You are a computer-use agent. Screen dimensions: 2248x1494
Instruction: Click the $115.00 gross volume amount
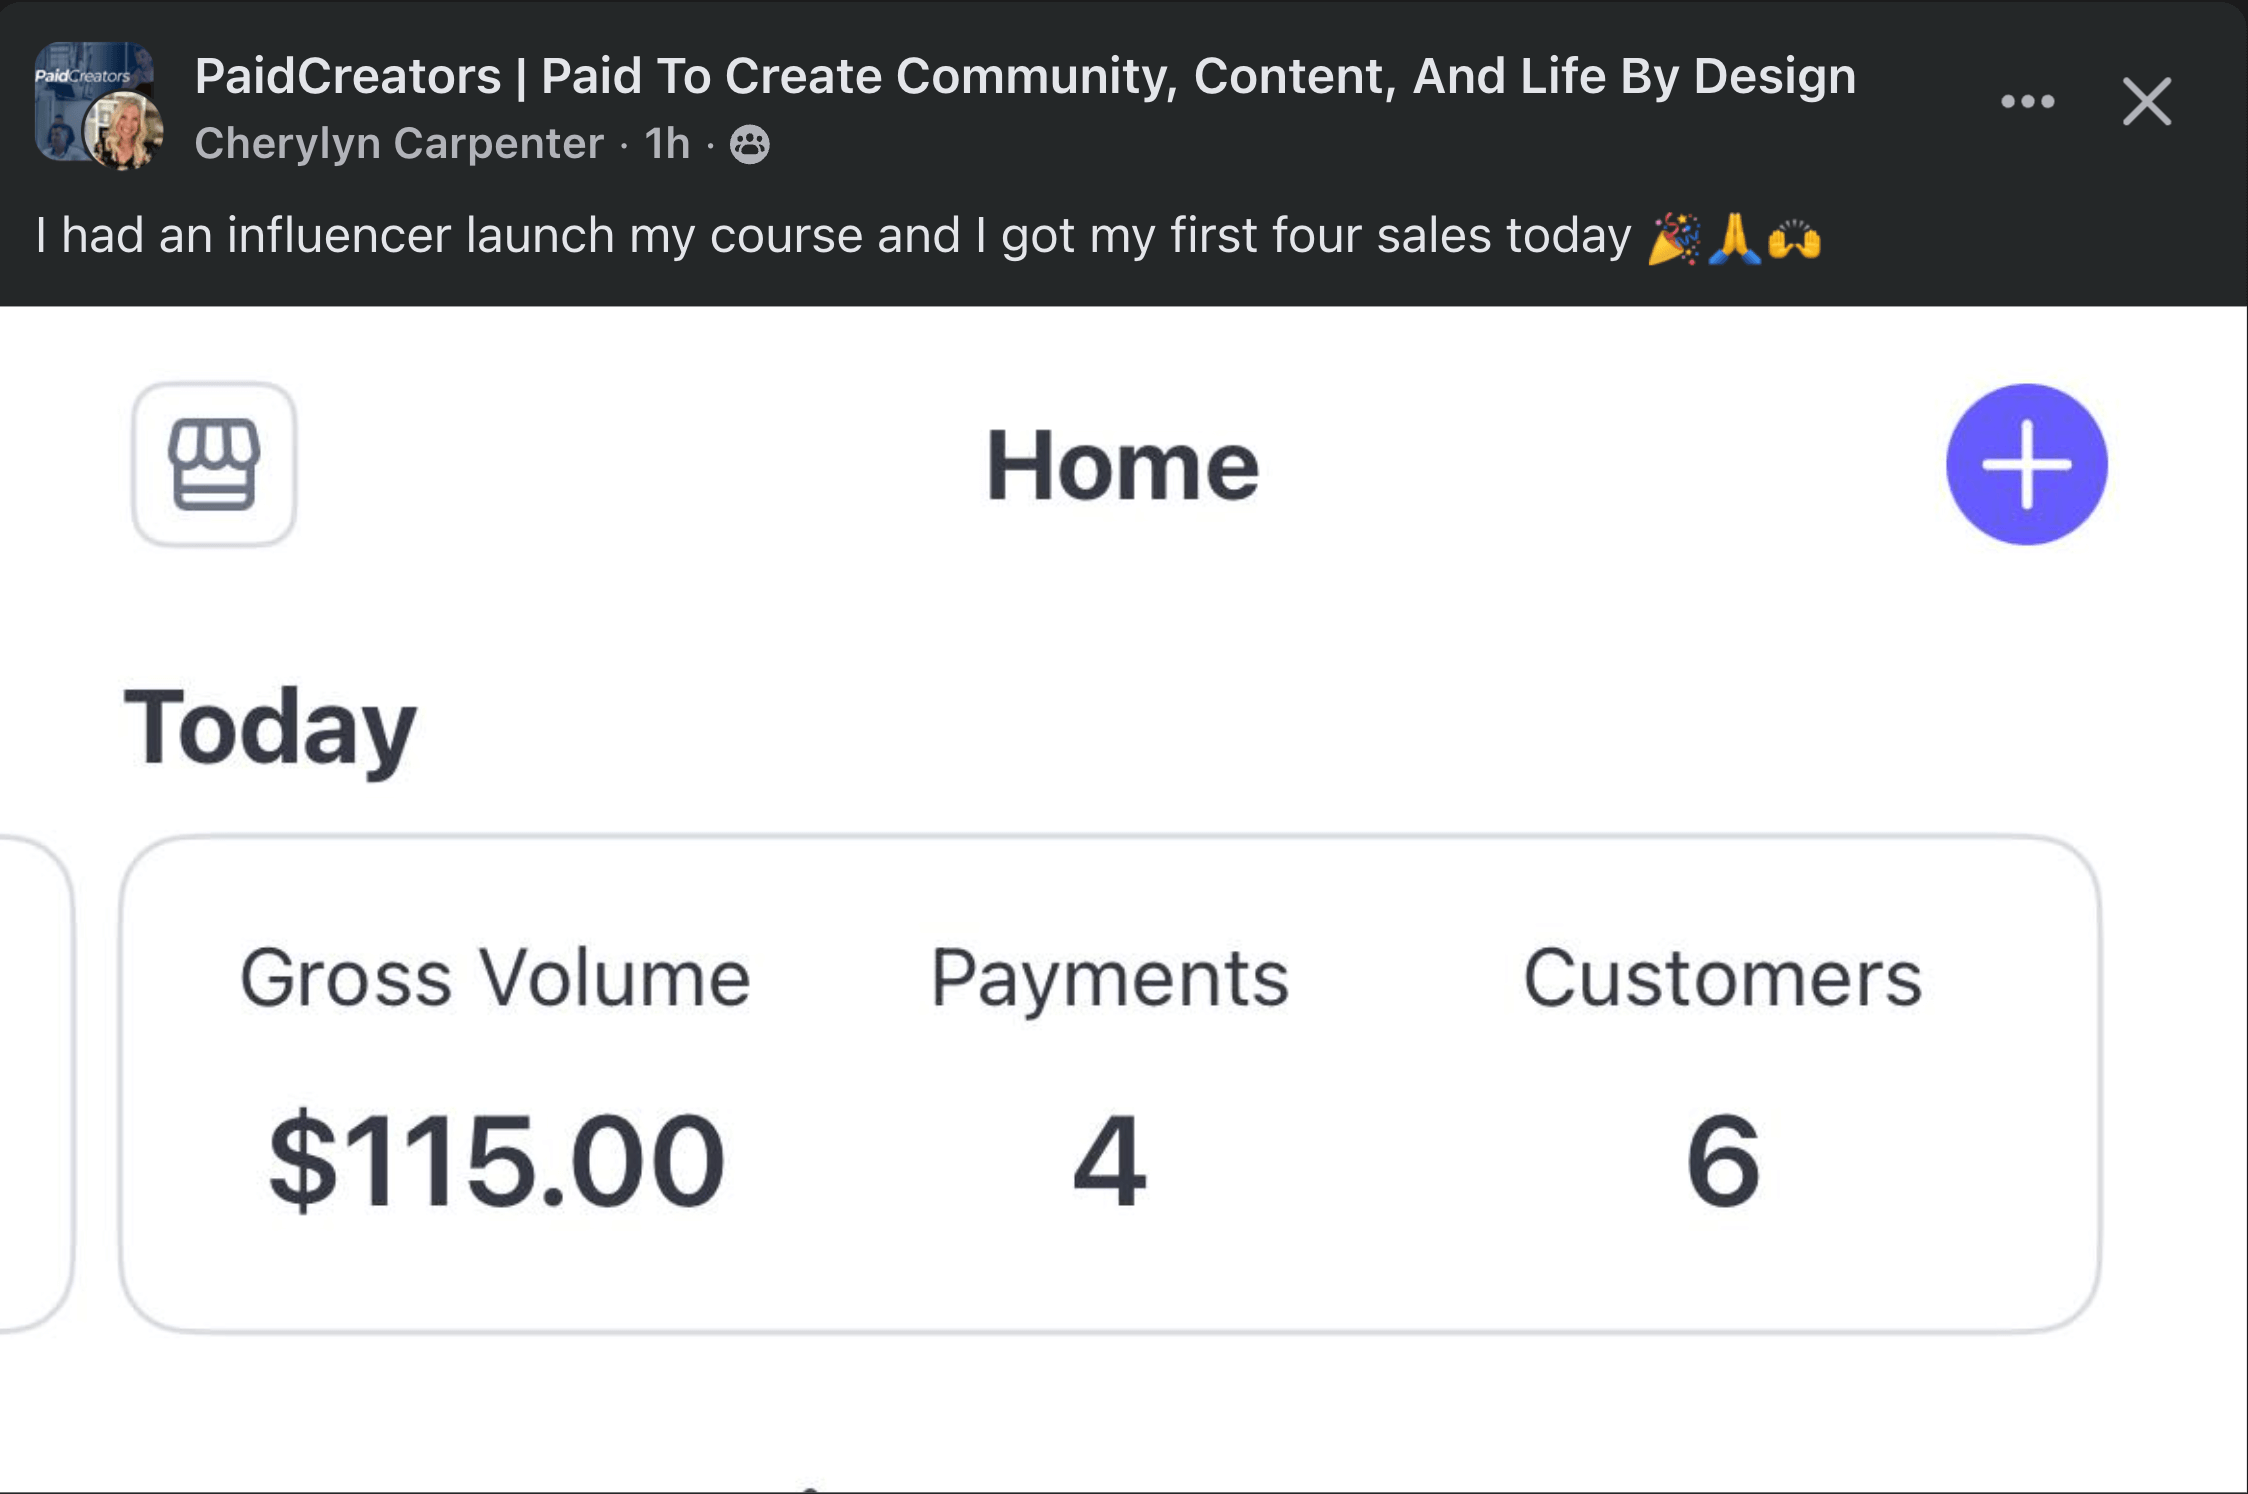(497, 1160)
